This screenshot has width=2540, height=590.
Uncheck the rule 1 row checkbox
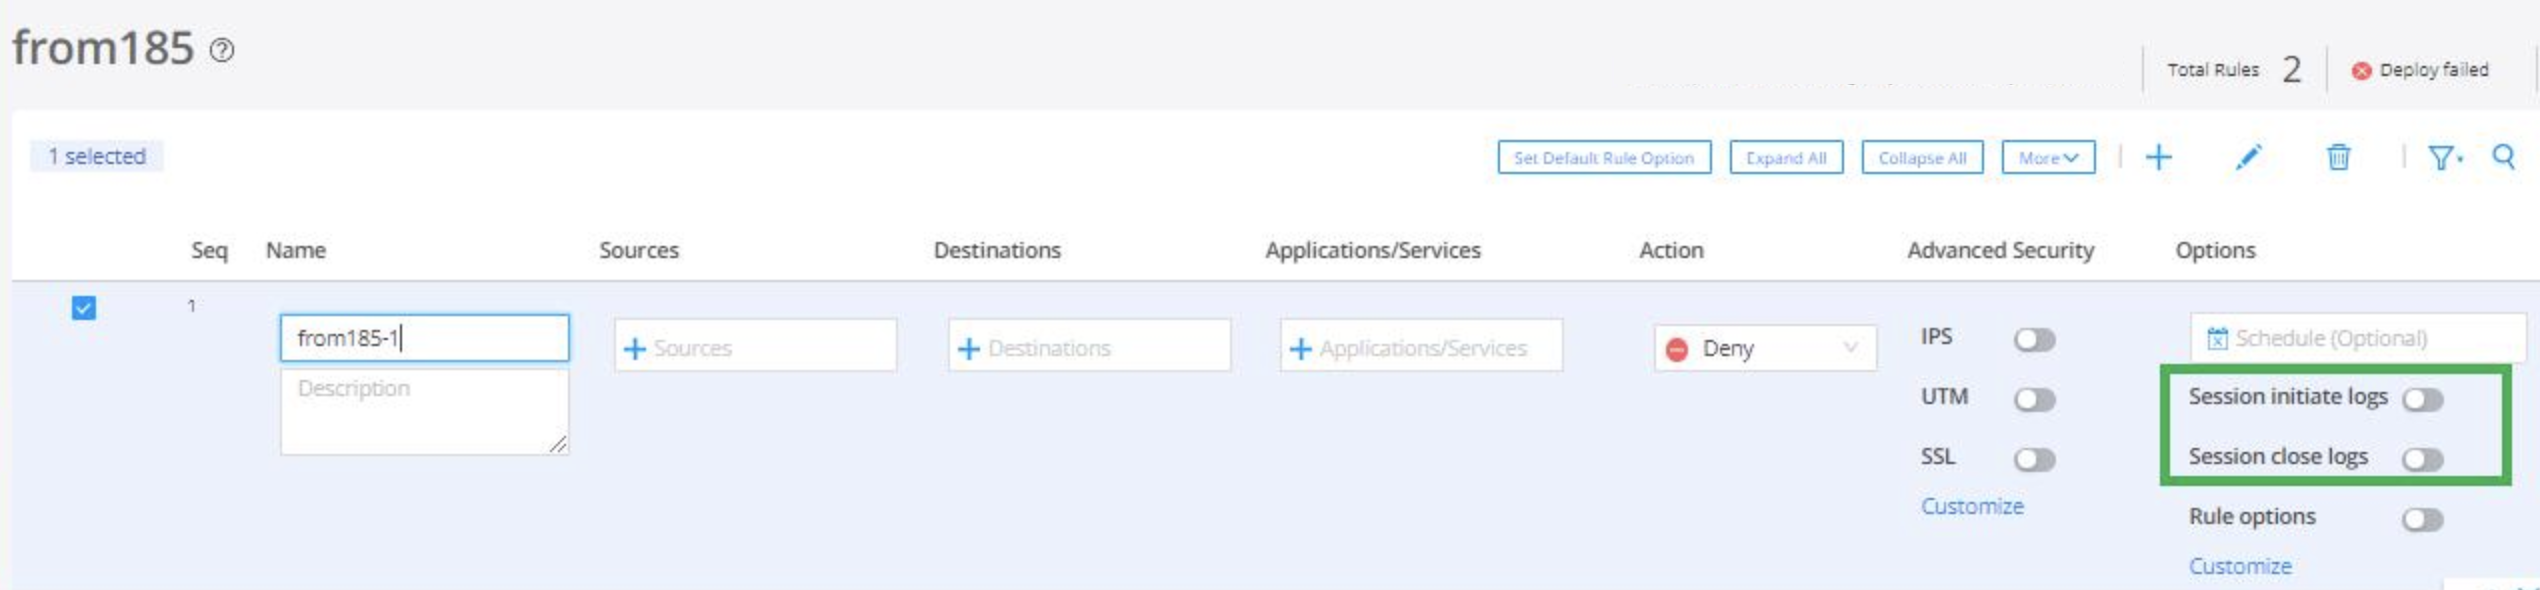tap(84, 308)
